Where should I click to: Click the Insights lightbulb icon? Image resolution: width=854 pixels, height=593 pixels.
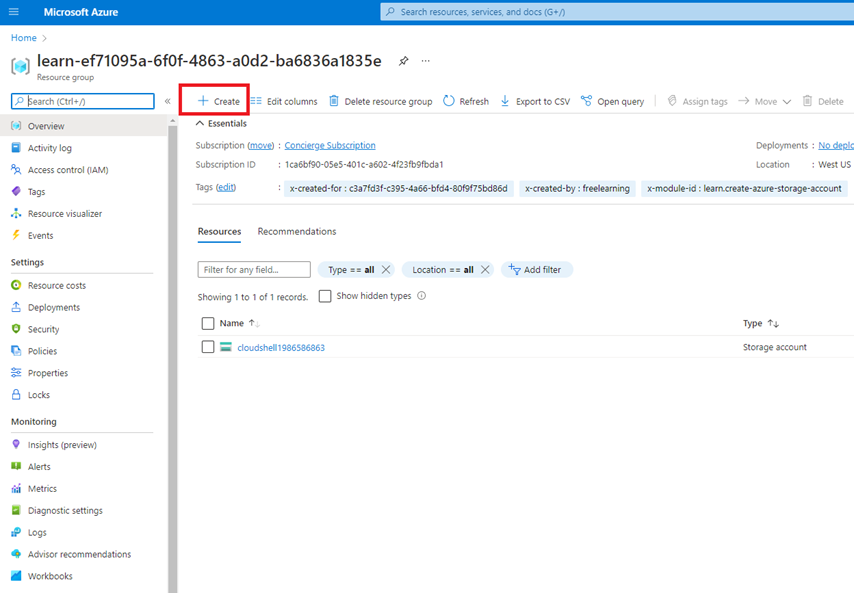[x=16, y=444]
